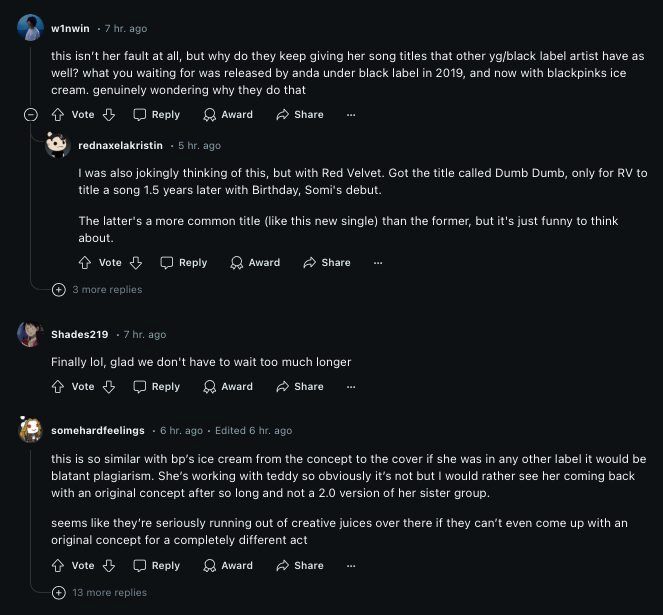This screenshot has width=663, height=615.
Task: Expand 13 more replies
Action: point(109,593)
